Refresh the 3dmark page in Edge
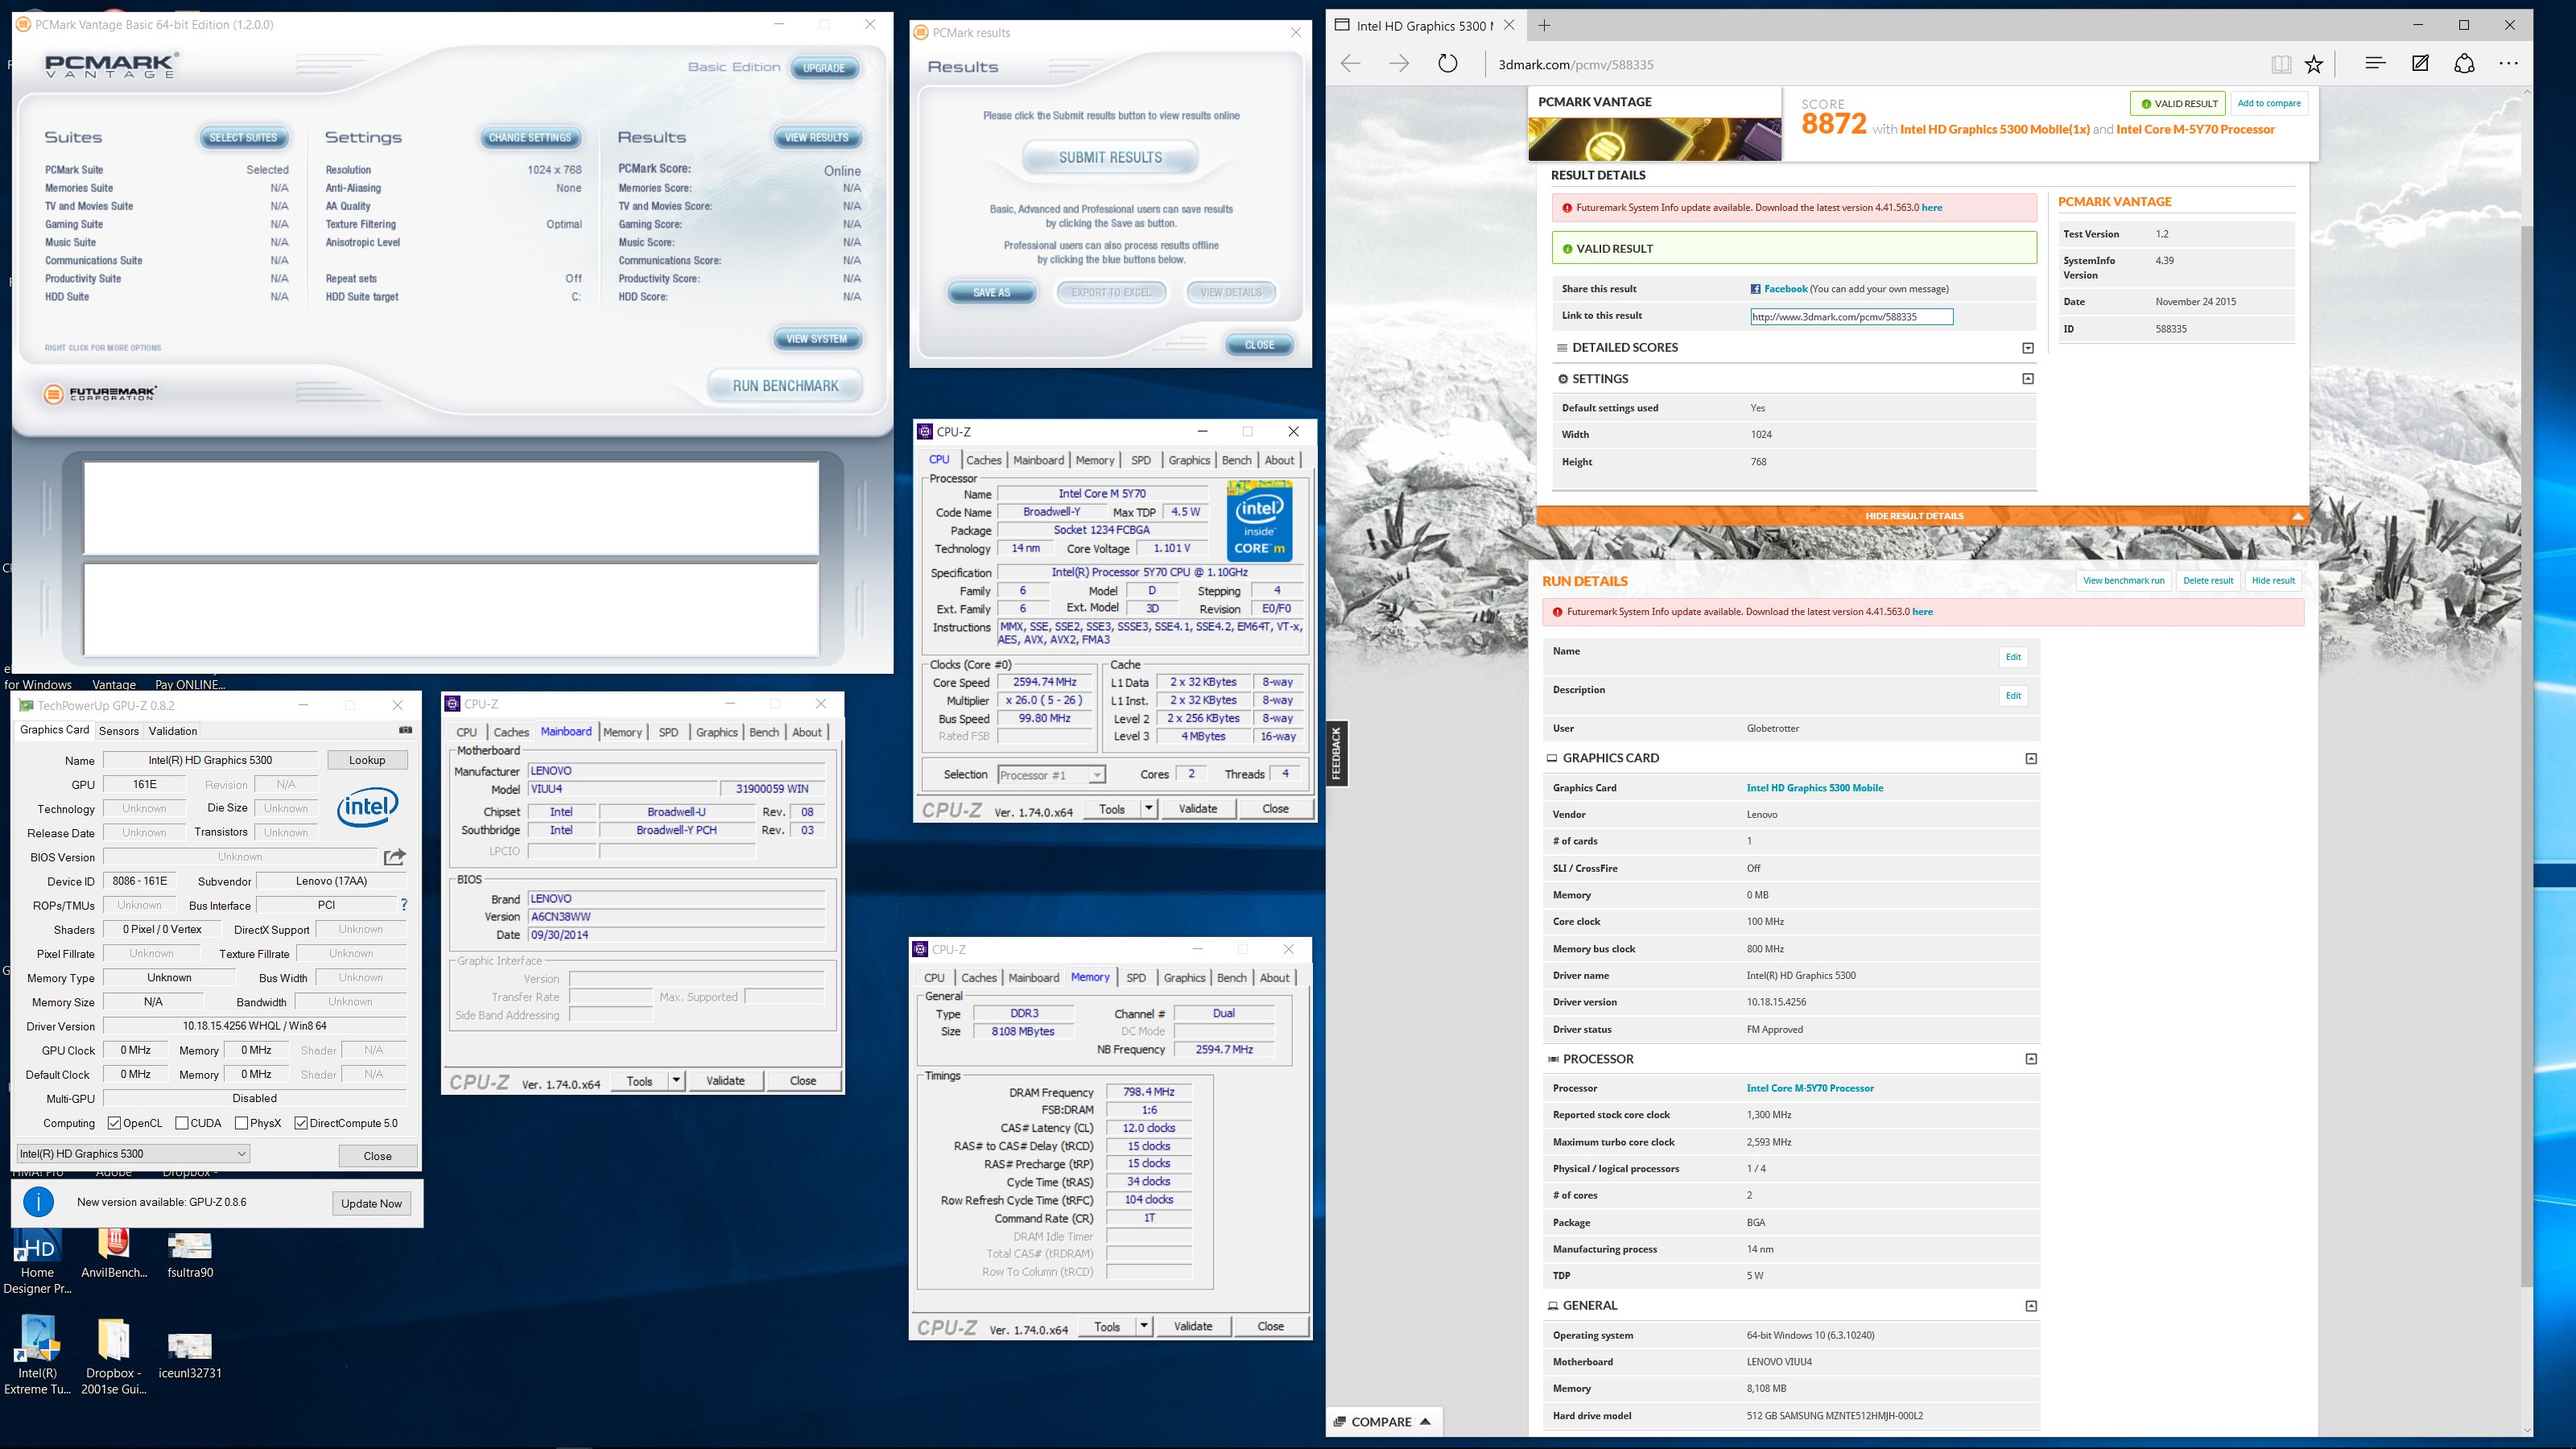The width and height of the screenshot is (2576, 1449). click(1448, 64)
